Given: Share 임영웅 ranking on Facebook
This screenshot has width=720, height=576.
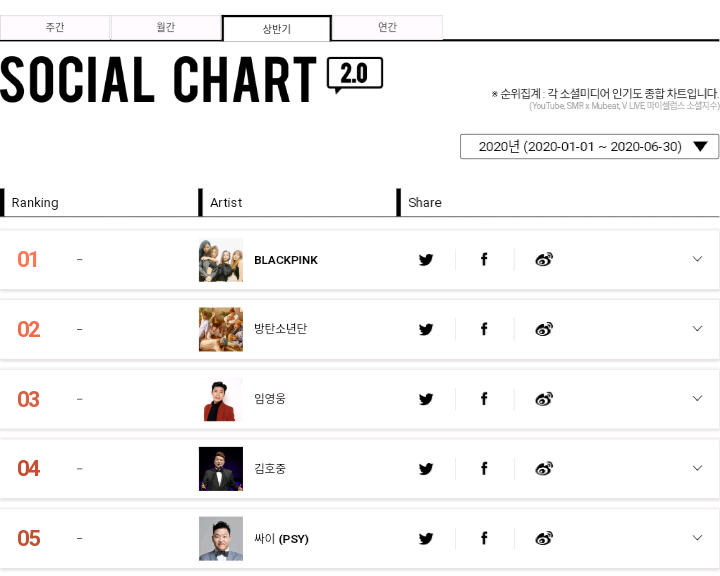Looking at the screenshot, I should [x=484, y=399].
